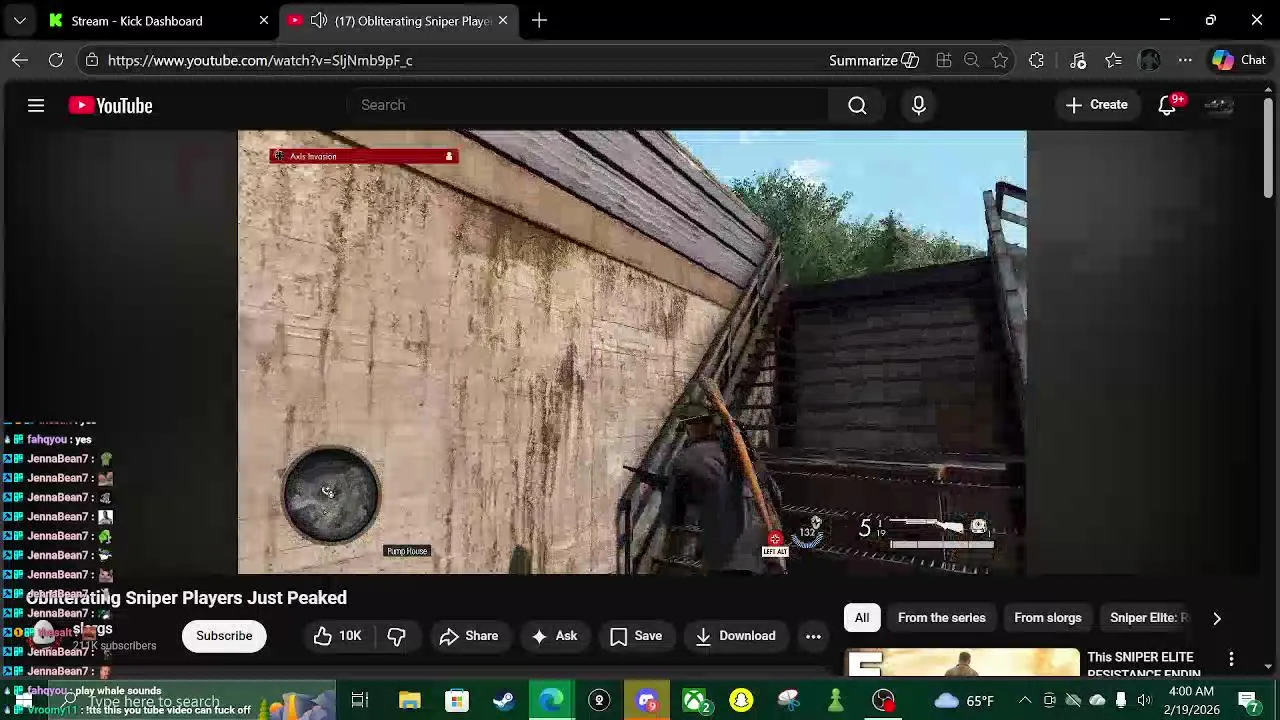Open the volume control in tray
Viewport: 1280px width, 720px height.
1144,701
